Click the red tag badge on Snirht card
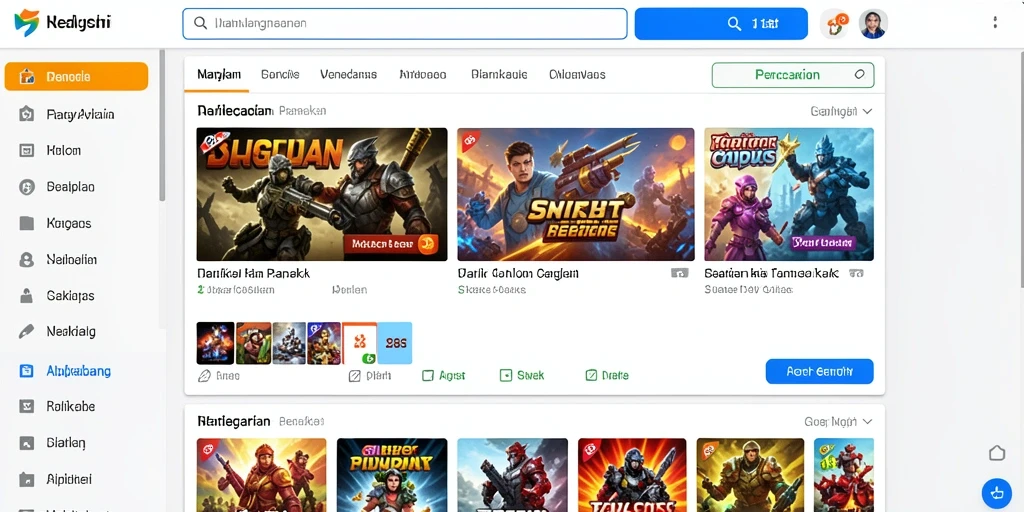The height and width of the screenshot is (512, 1024). 468,140
